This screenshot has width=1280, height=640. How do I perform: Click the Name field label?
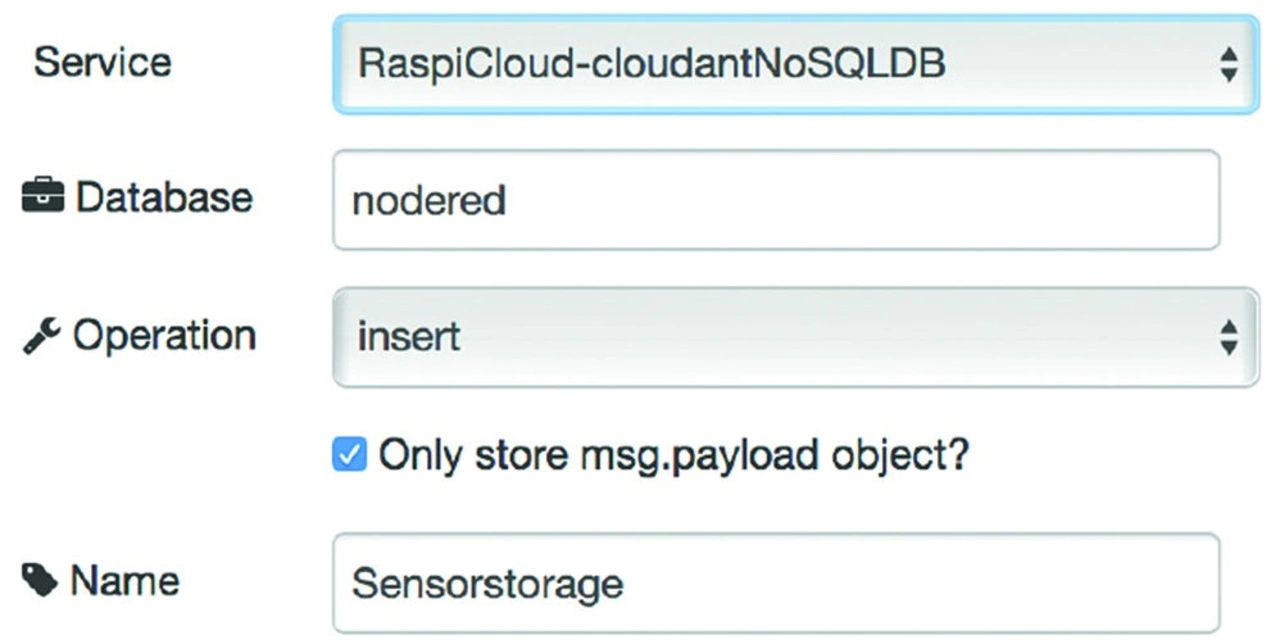click(x=125, y=581)
